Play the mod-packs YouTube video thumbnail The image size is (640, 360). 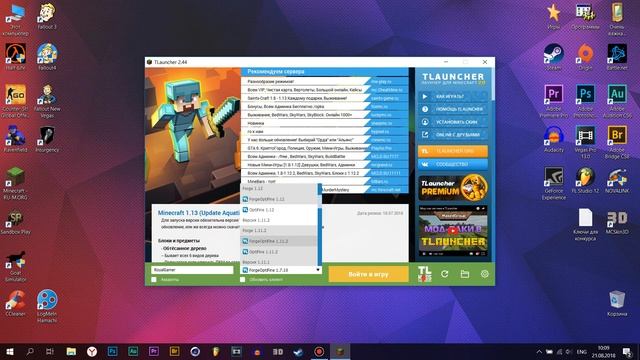point(453,231)
